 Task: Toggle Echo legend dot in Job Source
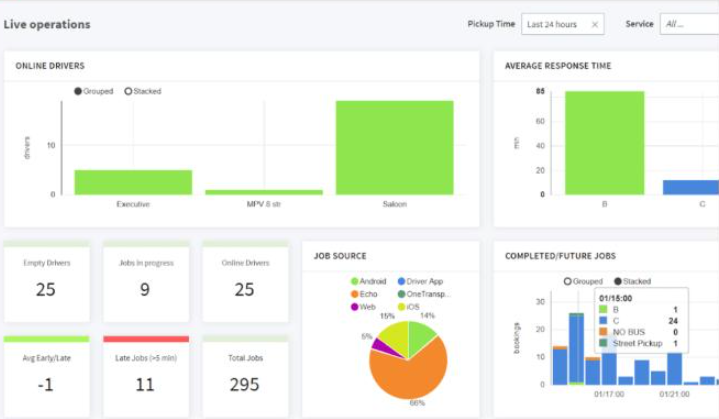pos(354,294)
